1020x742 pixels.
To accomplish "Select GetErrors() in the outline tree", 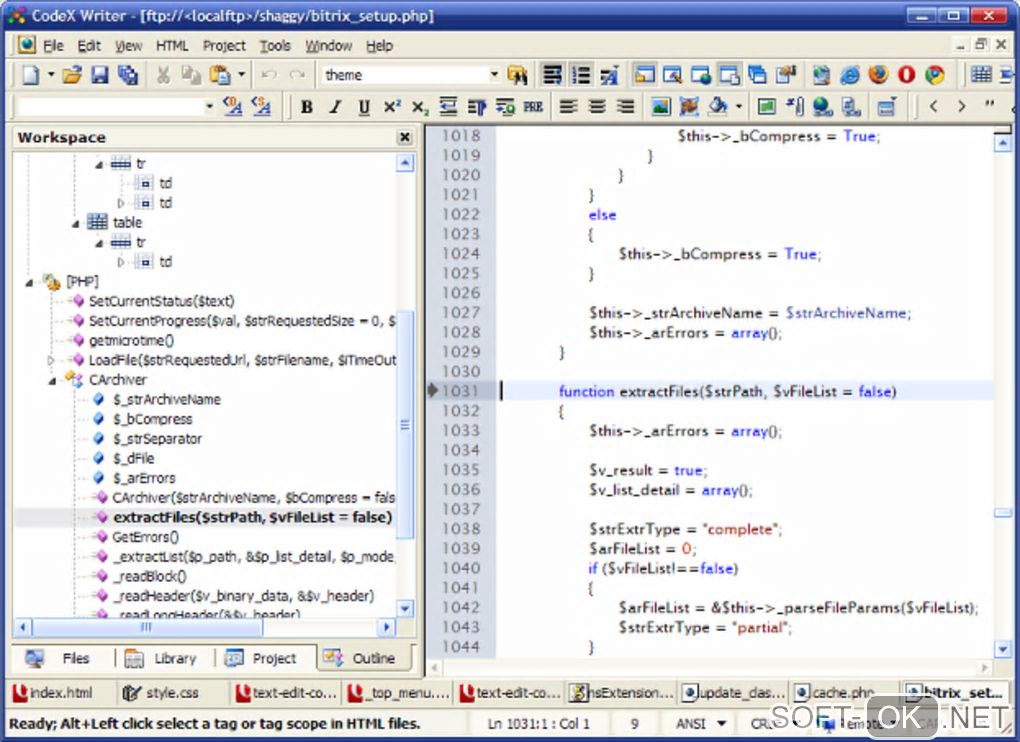I will click(145, 537).
